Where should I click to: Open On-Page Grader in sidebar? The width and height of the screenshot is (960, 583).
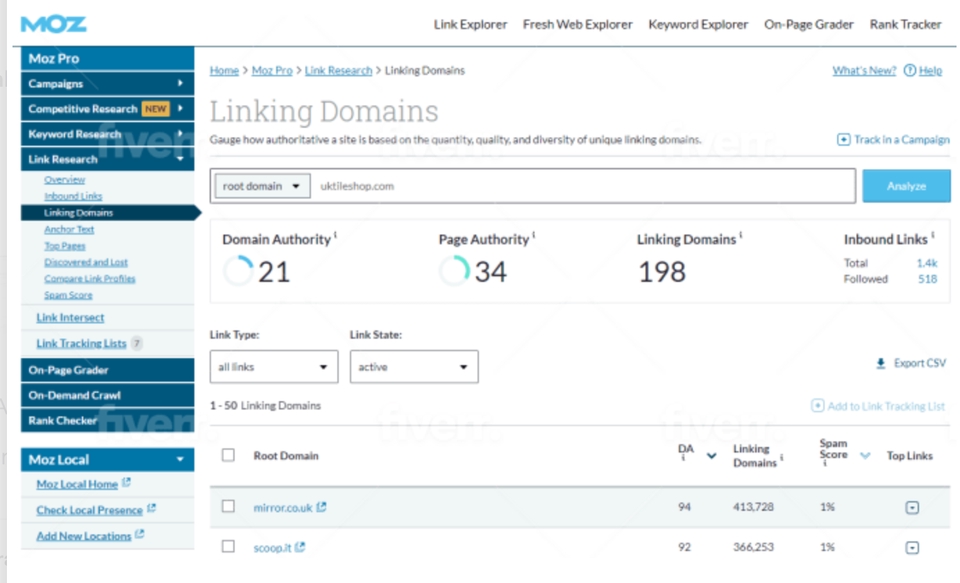point(108,370)
